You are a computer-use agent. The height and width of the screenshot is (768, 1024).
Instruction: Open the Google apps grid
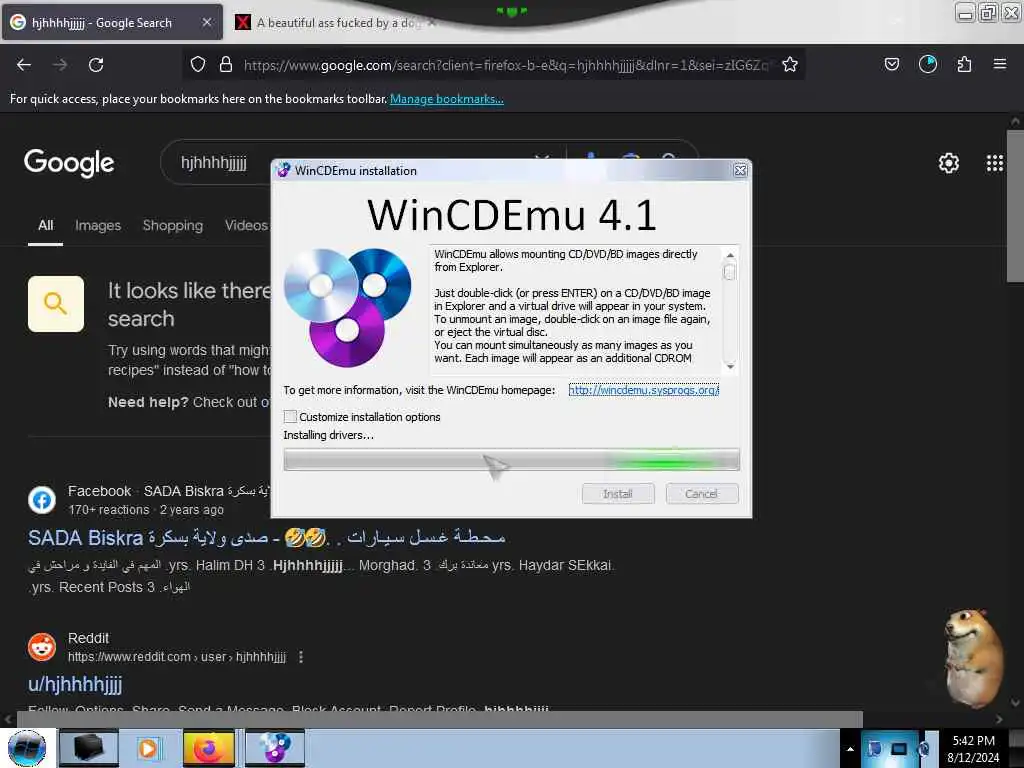tap(995, 163)
